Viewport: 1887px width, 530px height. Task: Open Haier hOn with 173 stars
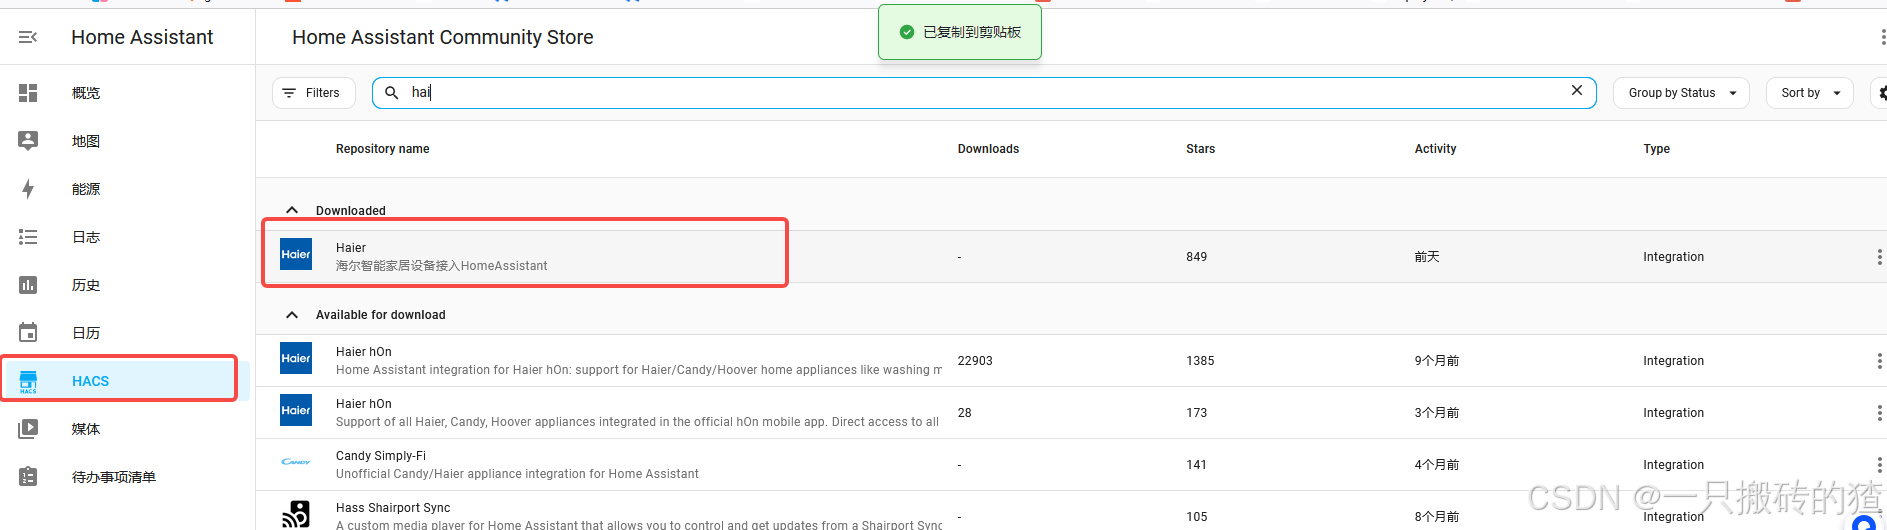1071,413
